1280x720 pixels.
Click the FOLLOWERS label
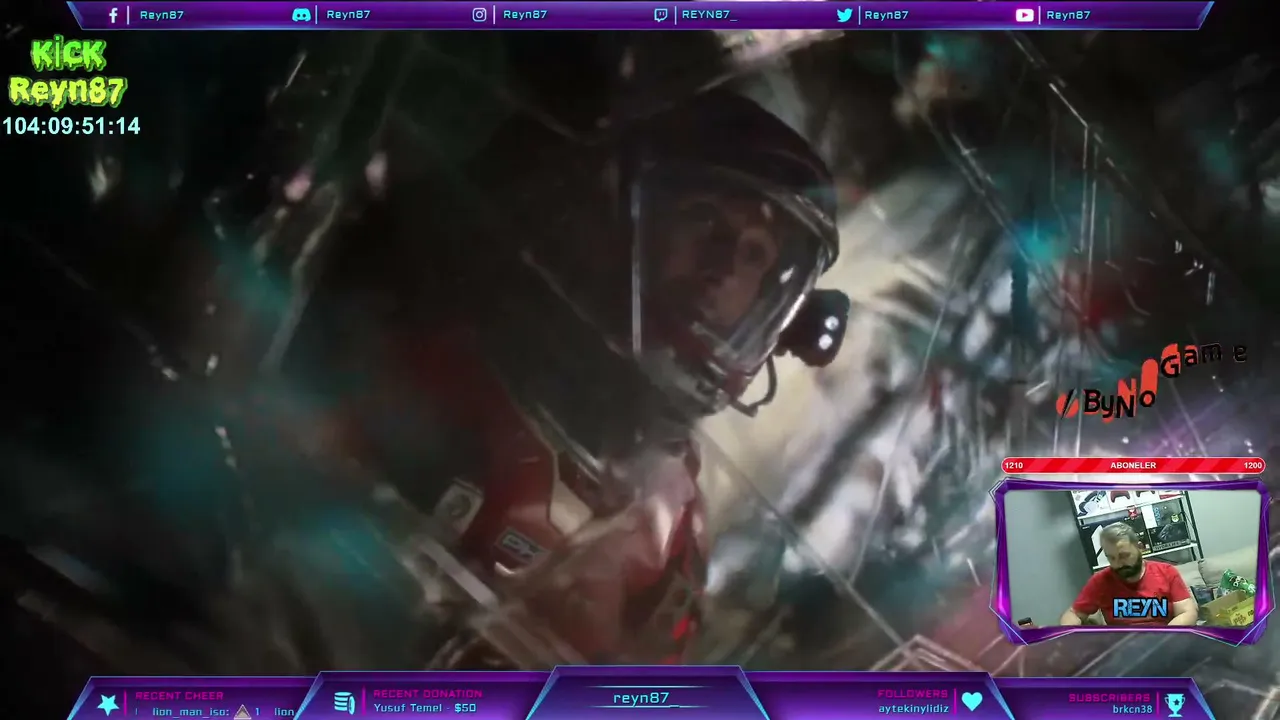(913, 694)
